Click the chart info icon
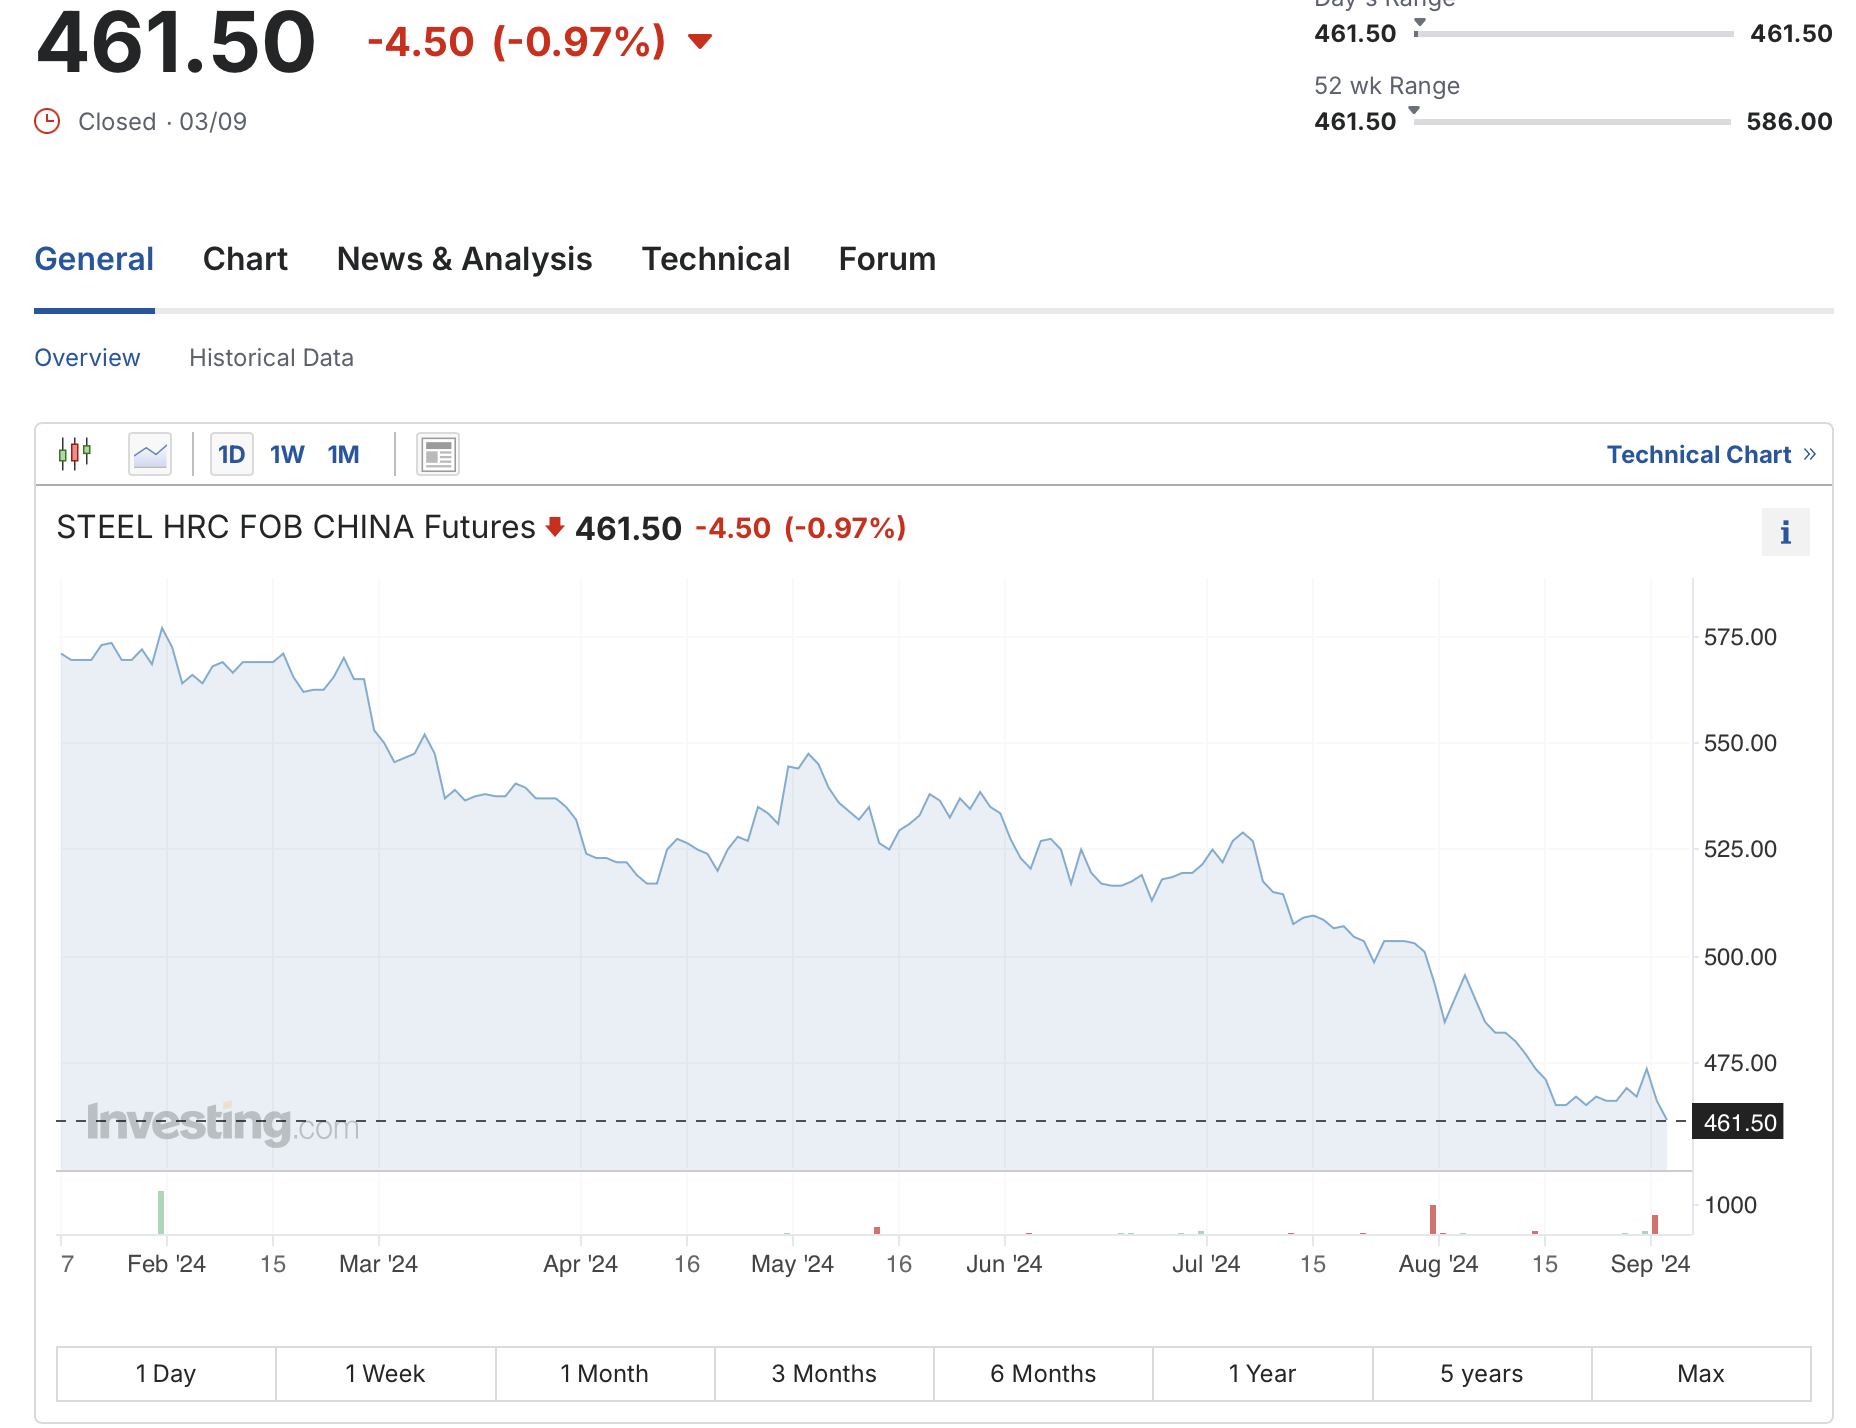This screenshot has height=1428, width=1856. click(1785, 532)
